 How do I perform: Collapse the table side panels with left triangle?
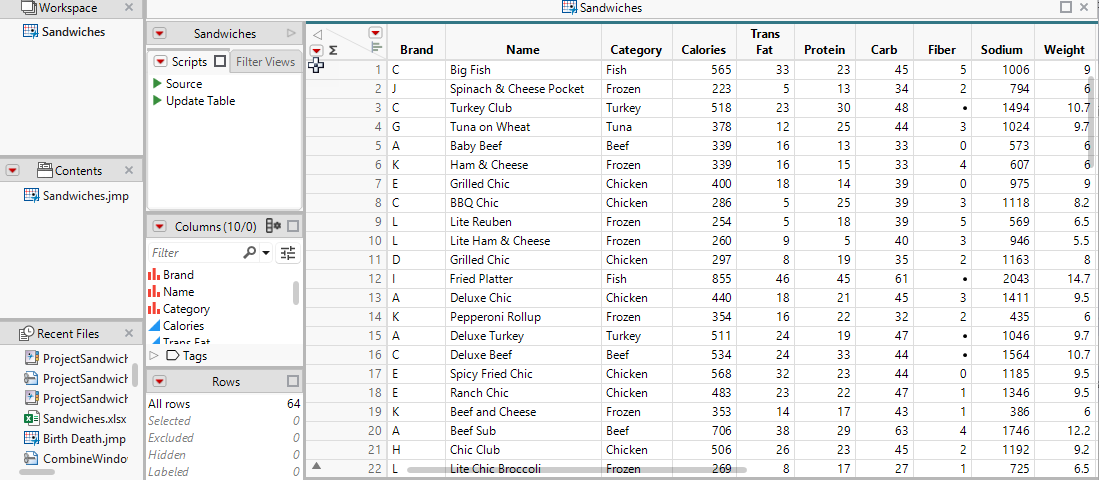[x=318, y=34]
